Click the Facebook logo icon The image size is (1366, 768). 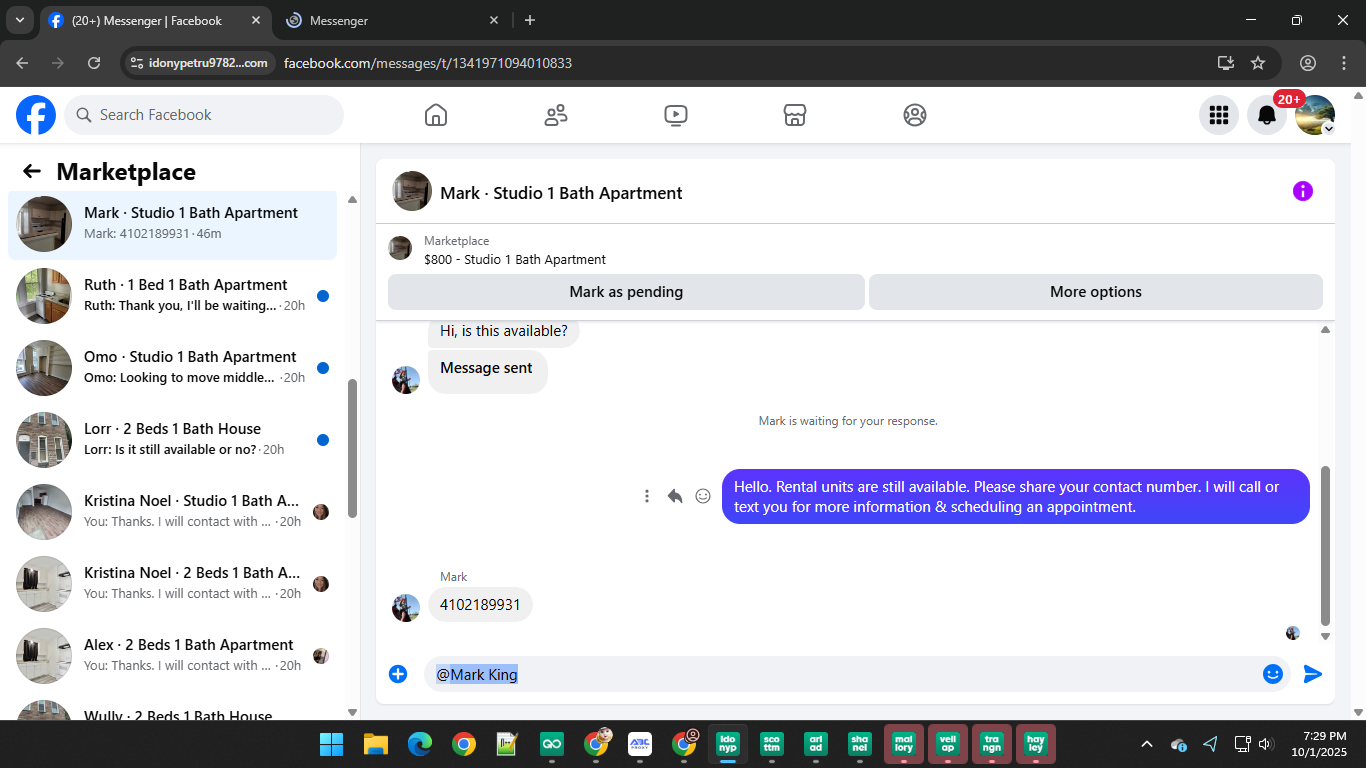(36, 115)
